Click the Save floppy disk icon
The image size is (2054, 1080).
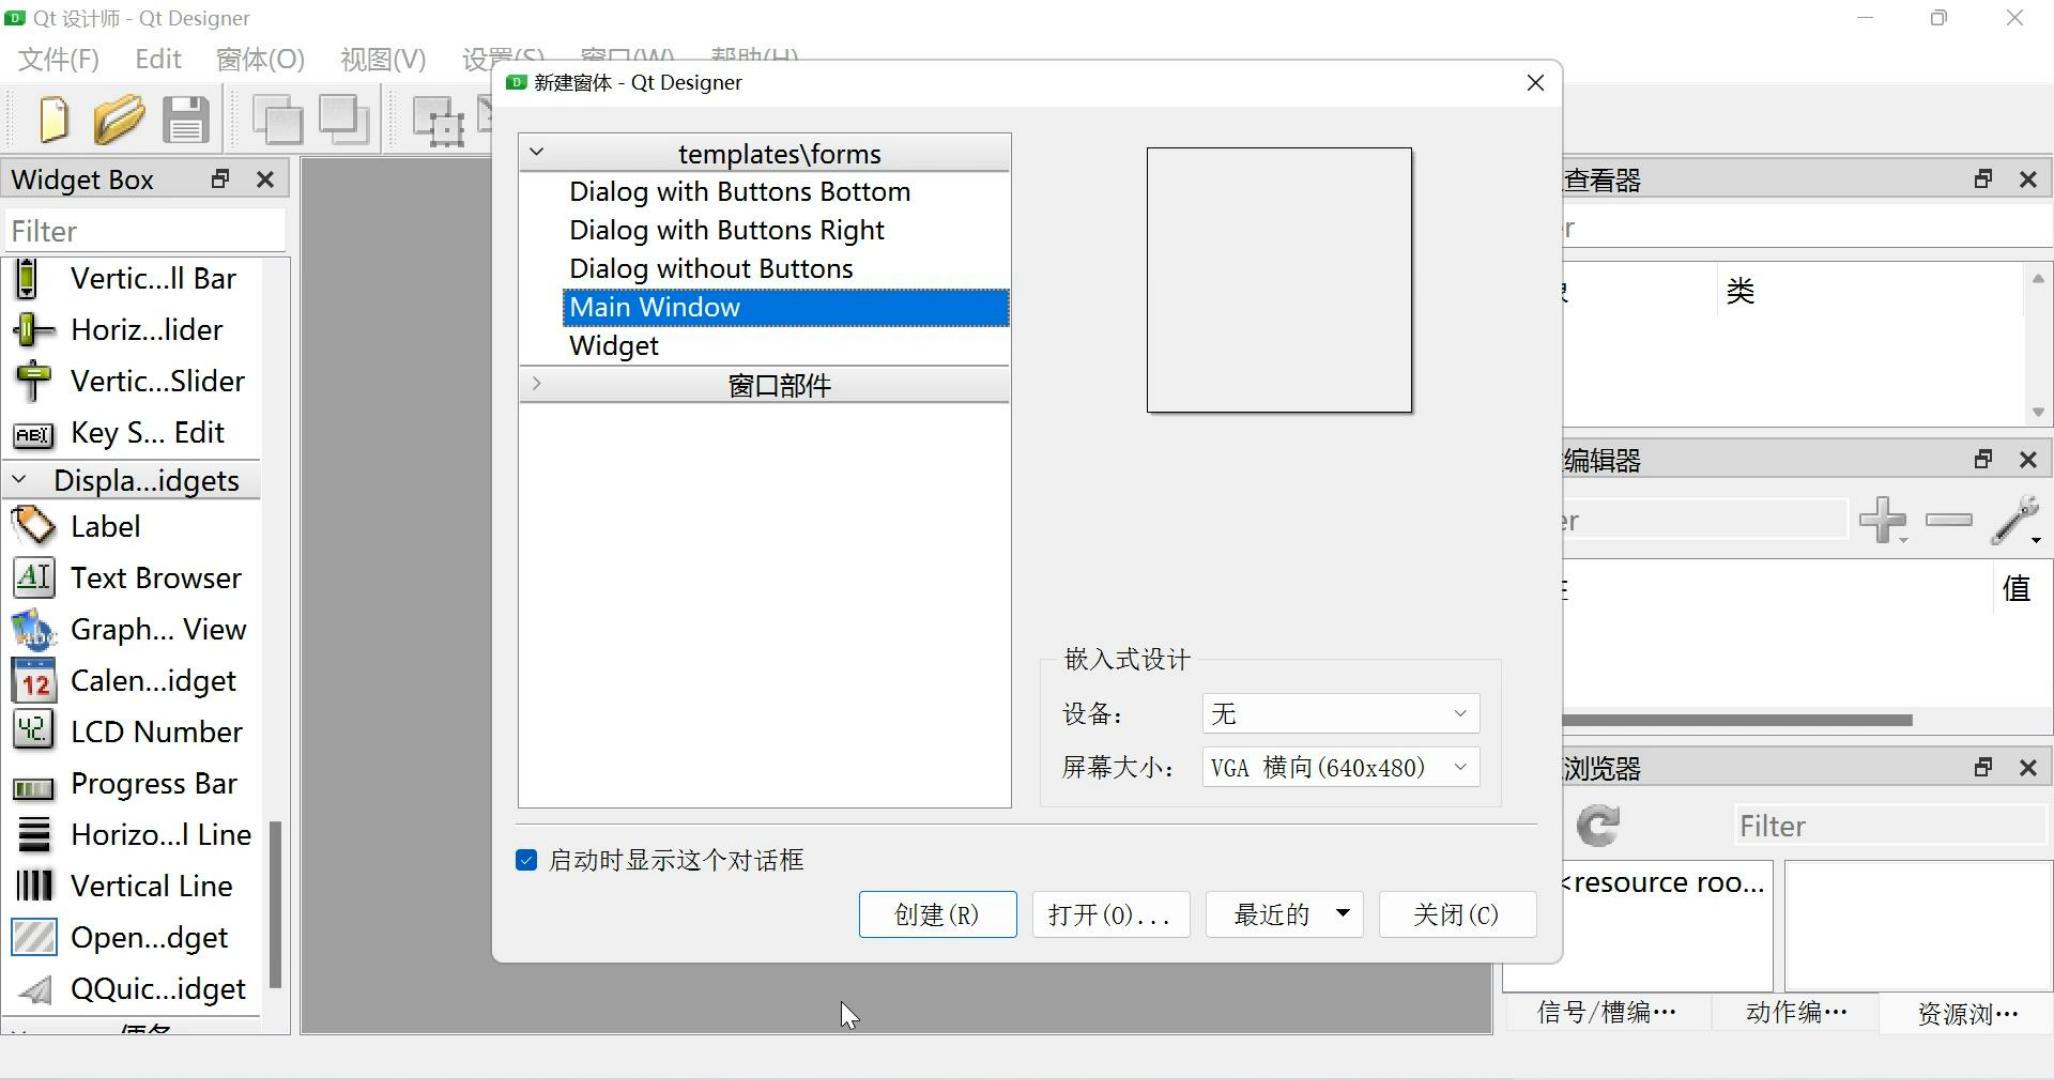[186, 120]
